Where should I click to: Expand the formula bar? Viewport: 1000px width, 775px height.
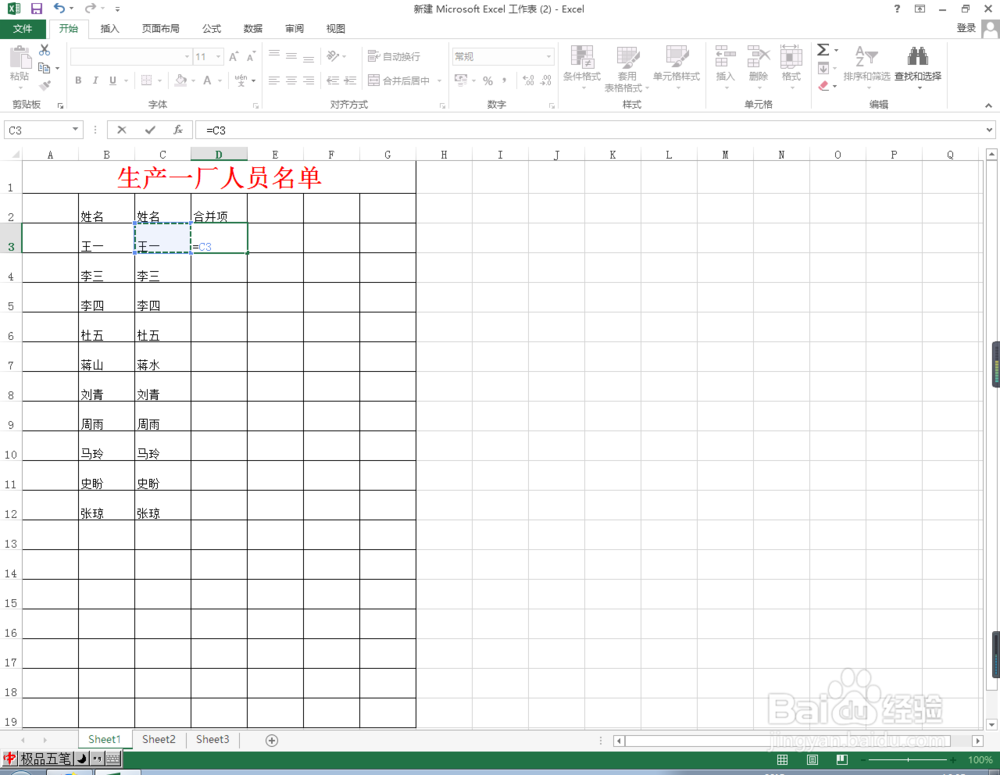[989, 130]
